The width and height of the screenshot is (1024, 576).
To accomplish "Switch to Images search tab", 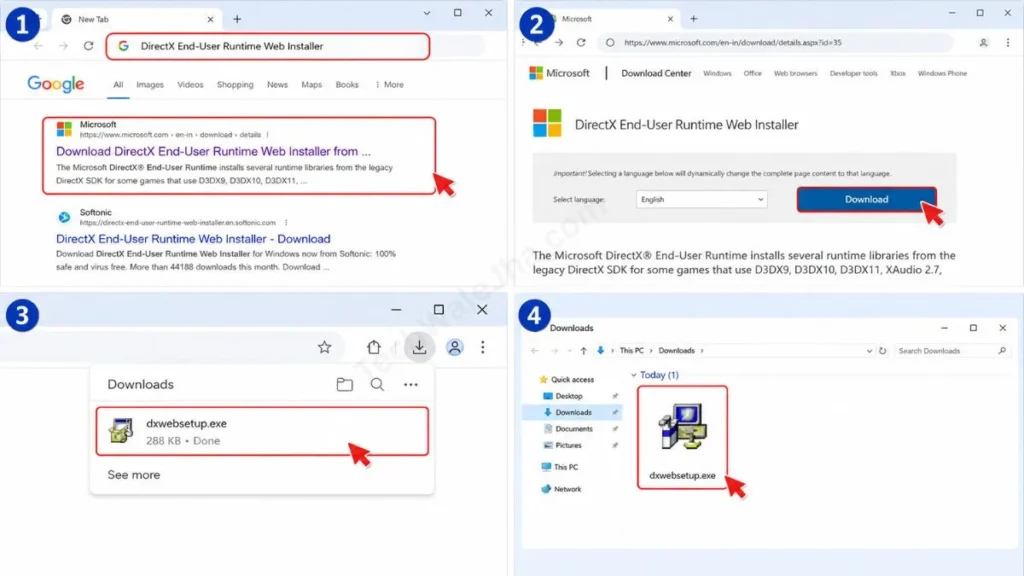I will 150,85.
